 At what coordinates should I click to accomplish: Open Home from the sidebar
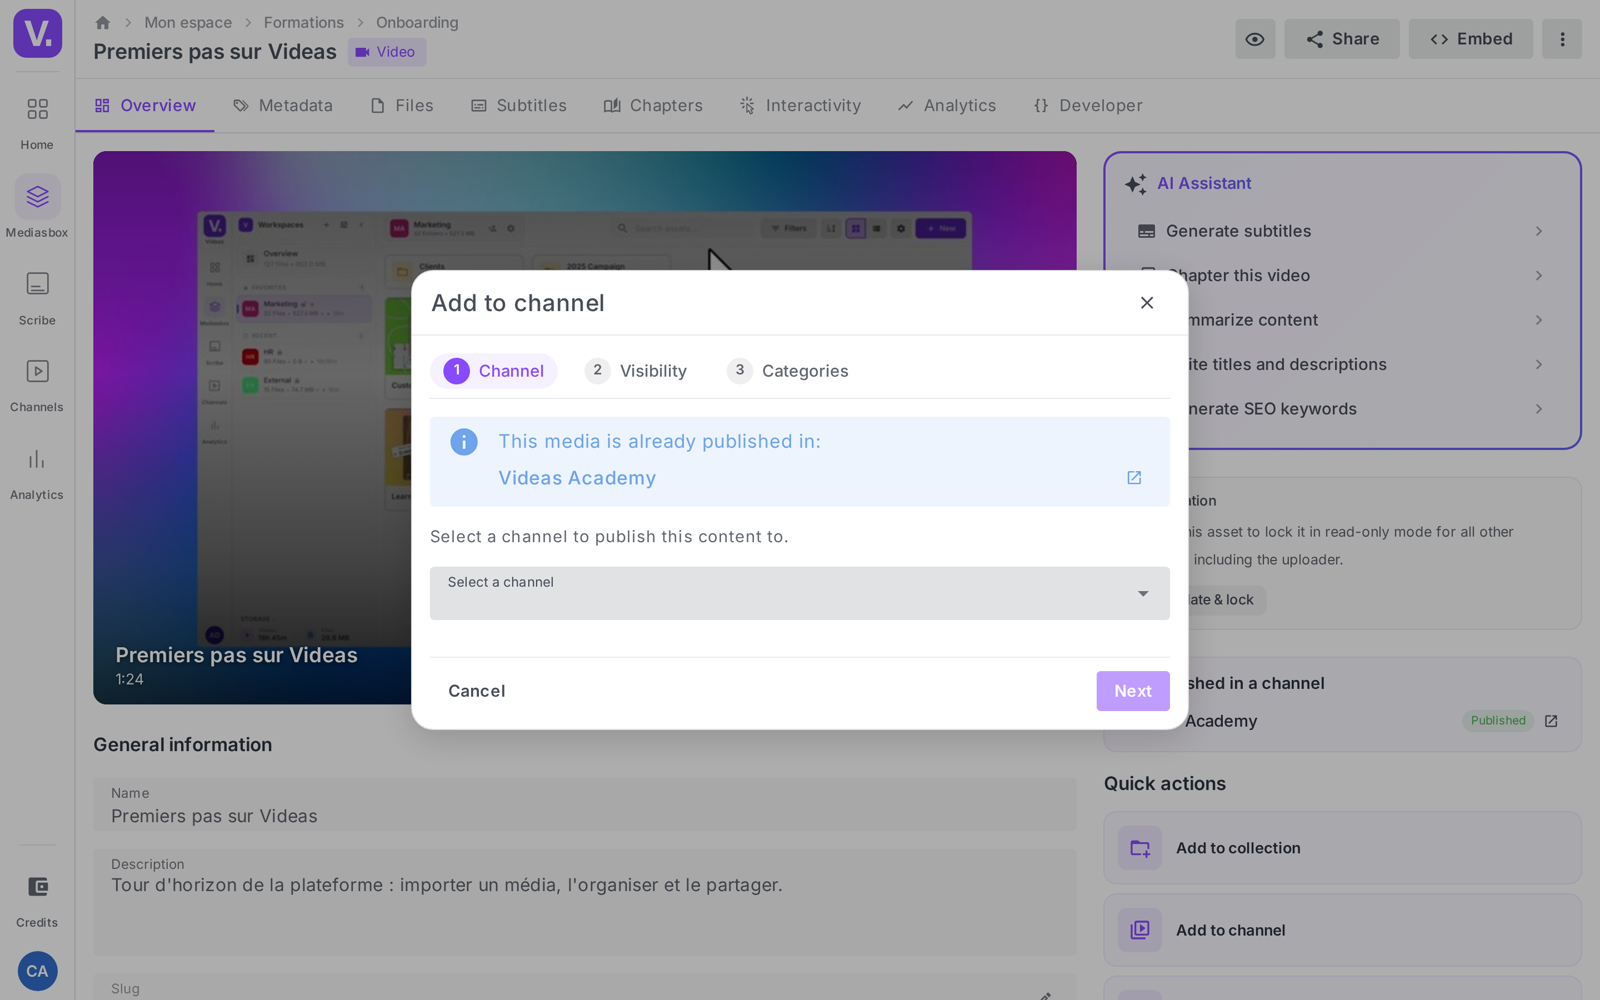(x=37, y=123)
